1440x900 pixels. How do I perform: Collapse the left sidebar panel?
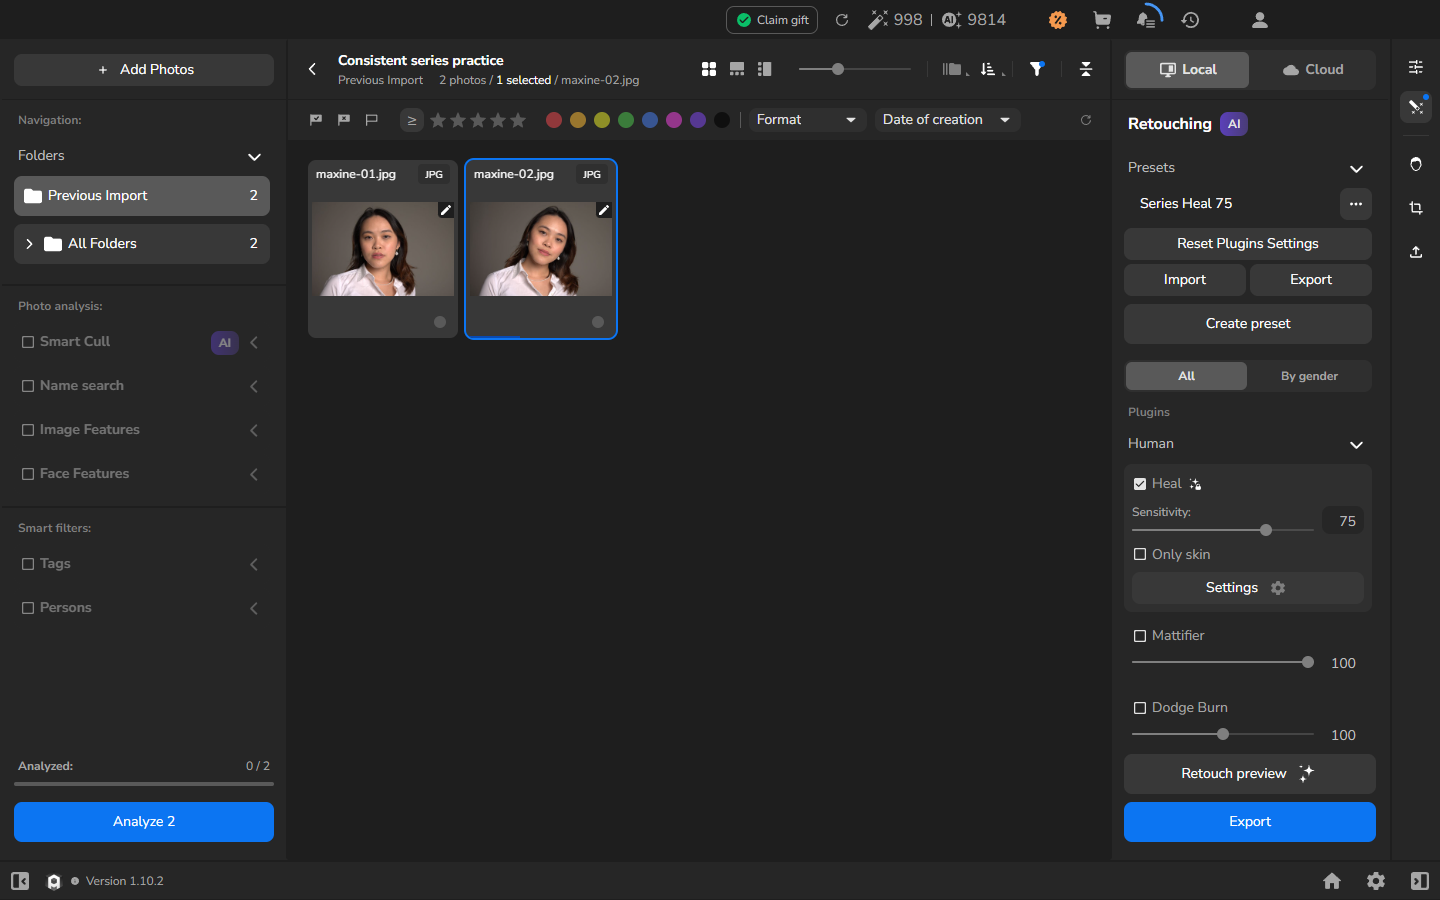click(x=20, y=881)
